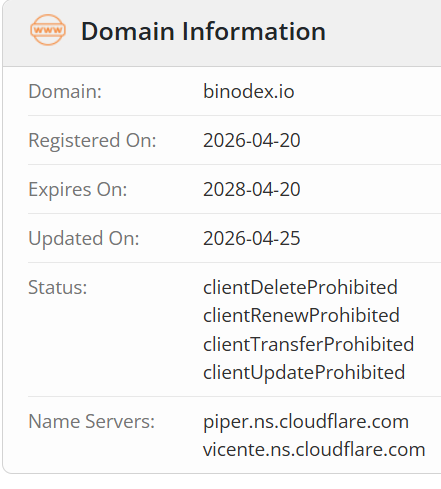Click the Domain: field label

coord(65,91)
